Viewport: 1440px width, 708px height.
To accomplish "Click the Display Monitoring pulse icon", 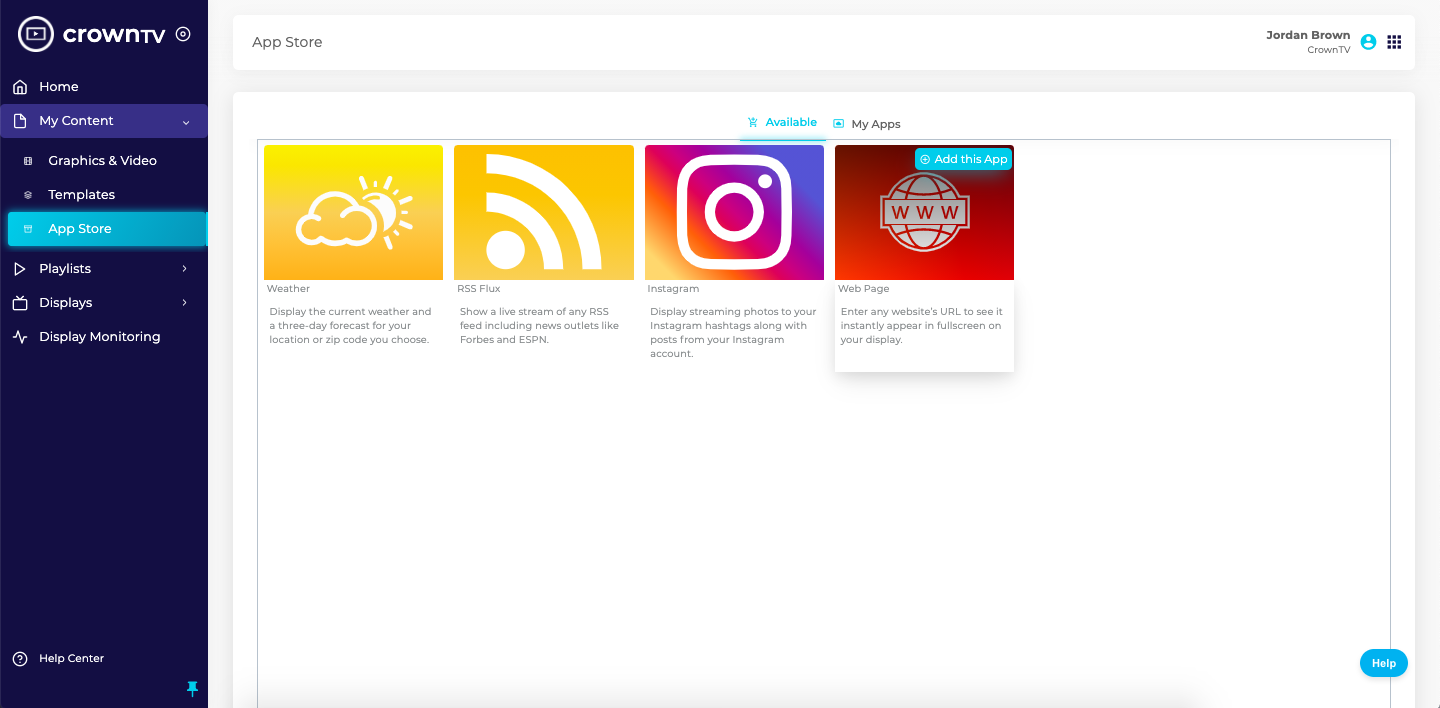I will [x=20, y=337].
